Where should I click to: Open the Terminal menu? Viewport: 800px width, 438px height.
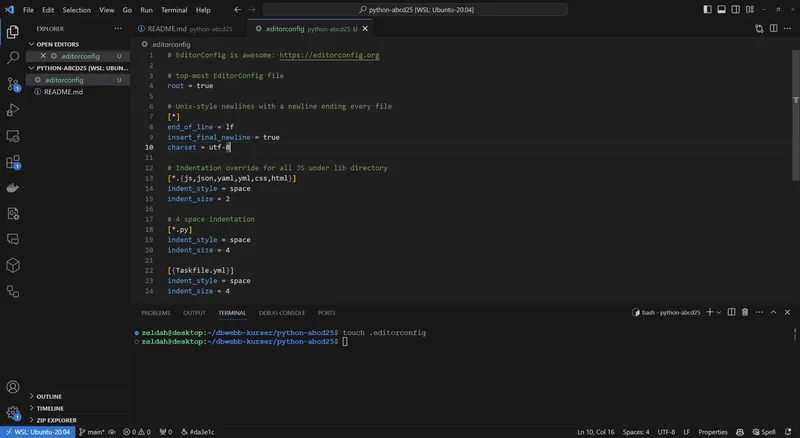pos(174,10)
